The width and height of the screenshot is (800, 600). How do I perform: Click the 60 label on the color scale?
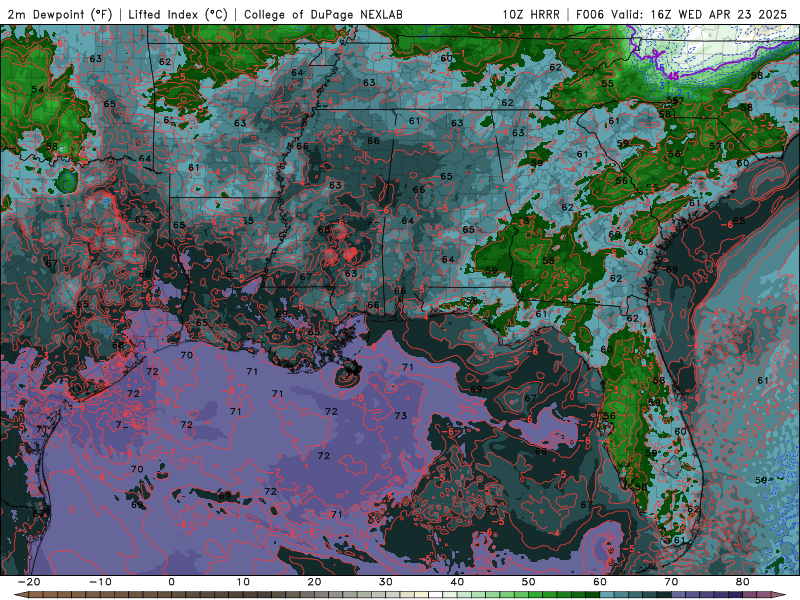click(x=600, y=582)
